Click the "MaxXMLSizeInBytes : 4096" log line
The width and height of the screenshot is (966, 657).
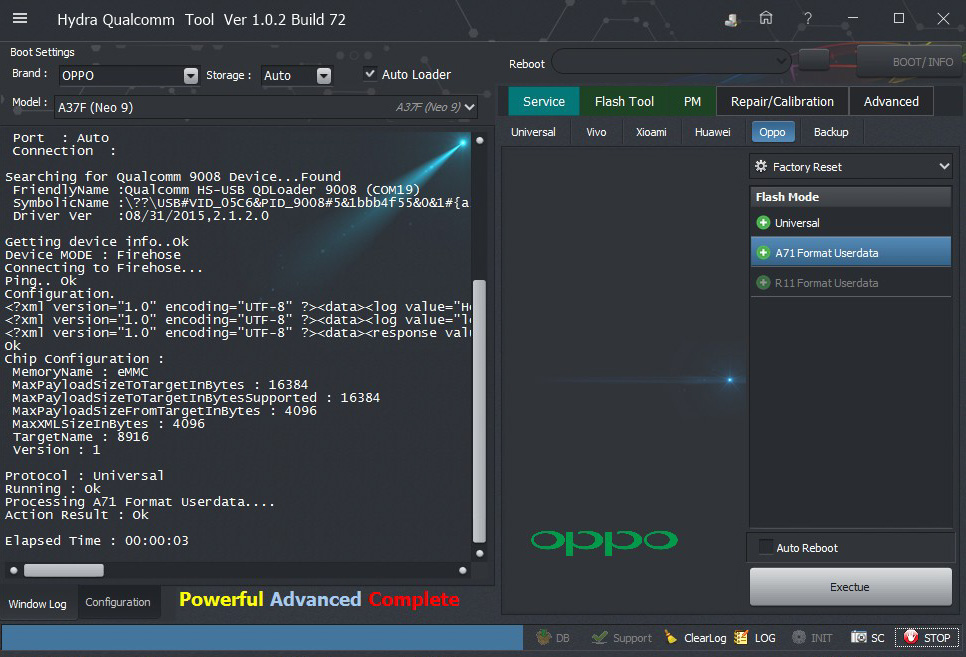click(108, 423)
